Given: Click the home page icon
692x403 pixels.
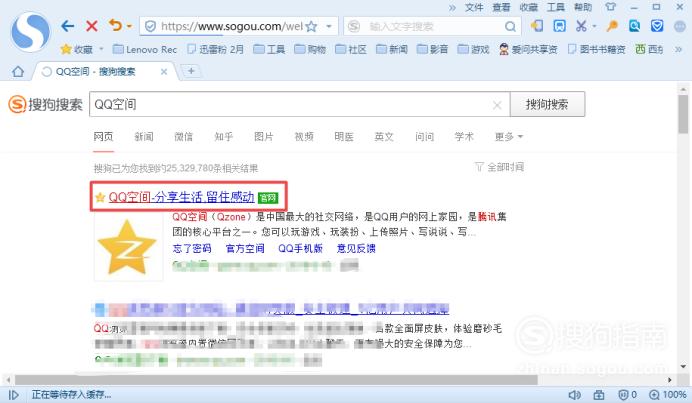Looking at the screenshot, I should point(18,72).
